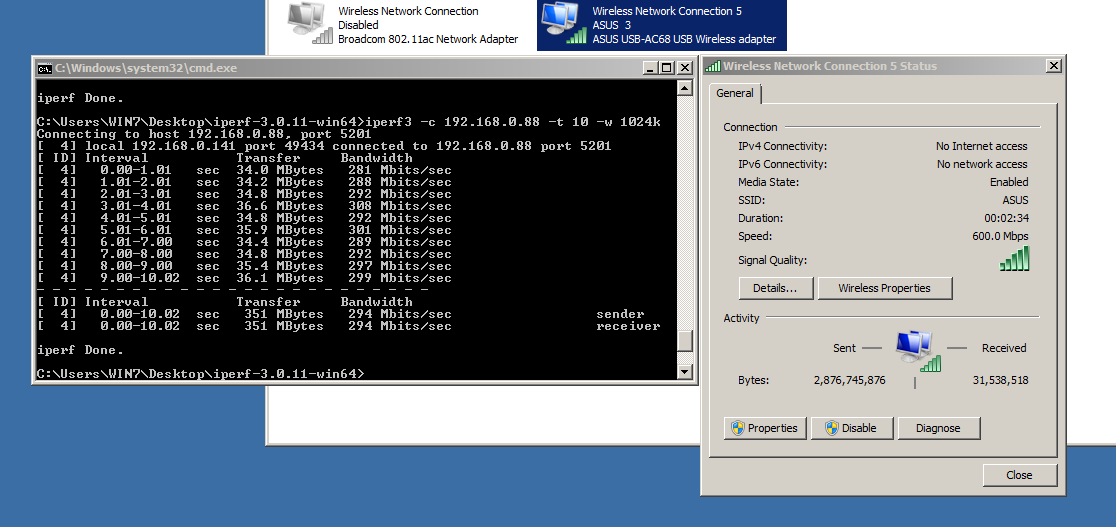
Task: Click the Activity computers network icon
Action: tap(917, 350)
